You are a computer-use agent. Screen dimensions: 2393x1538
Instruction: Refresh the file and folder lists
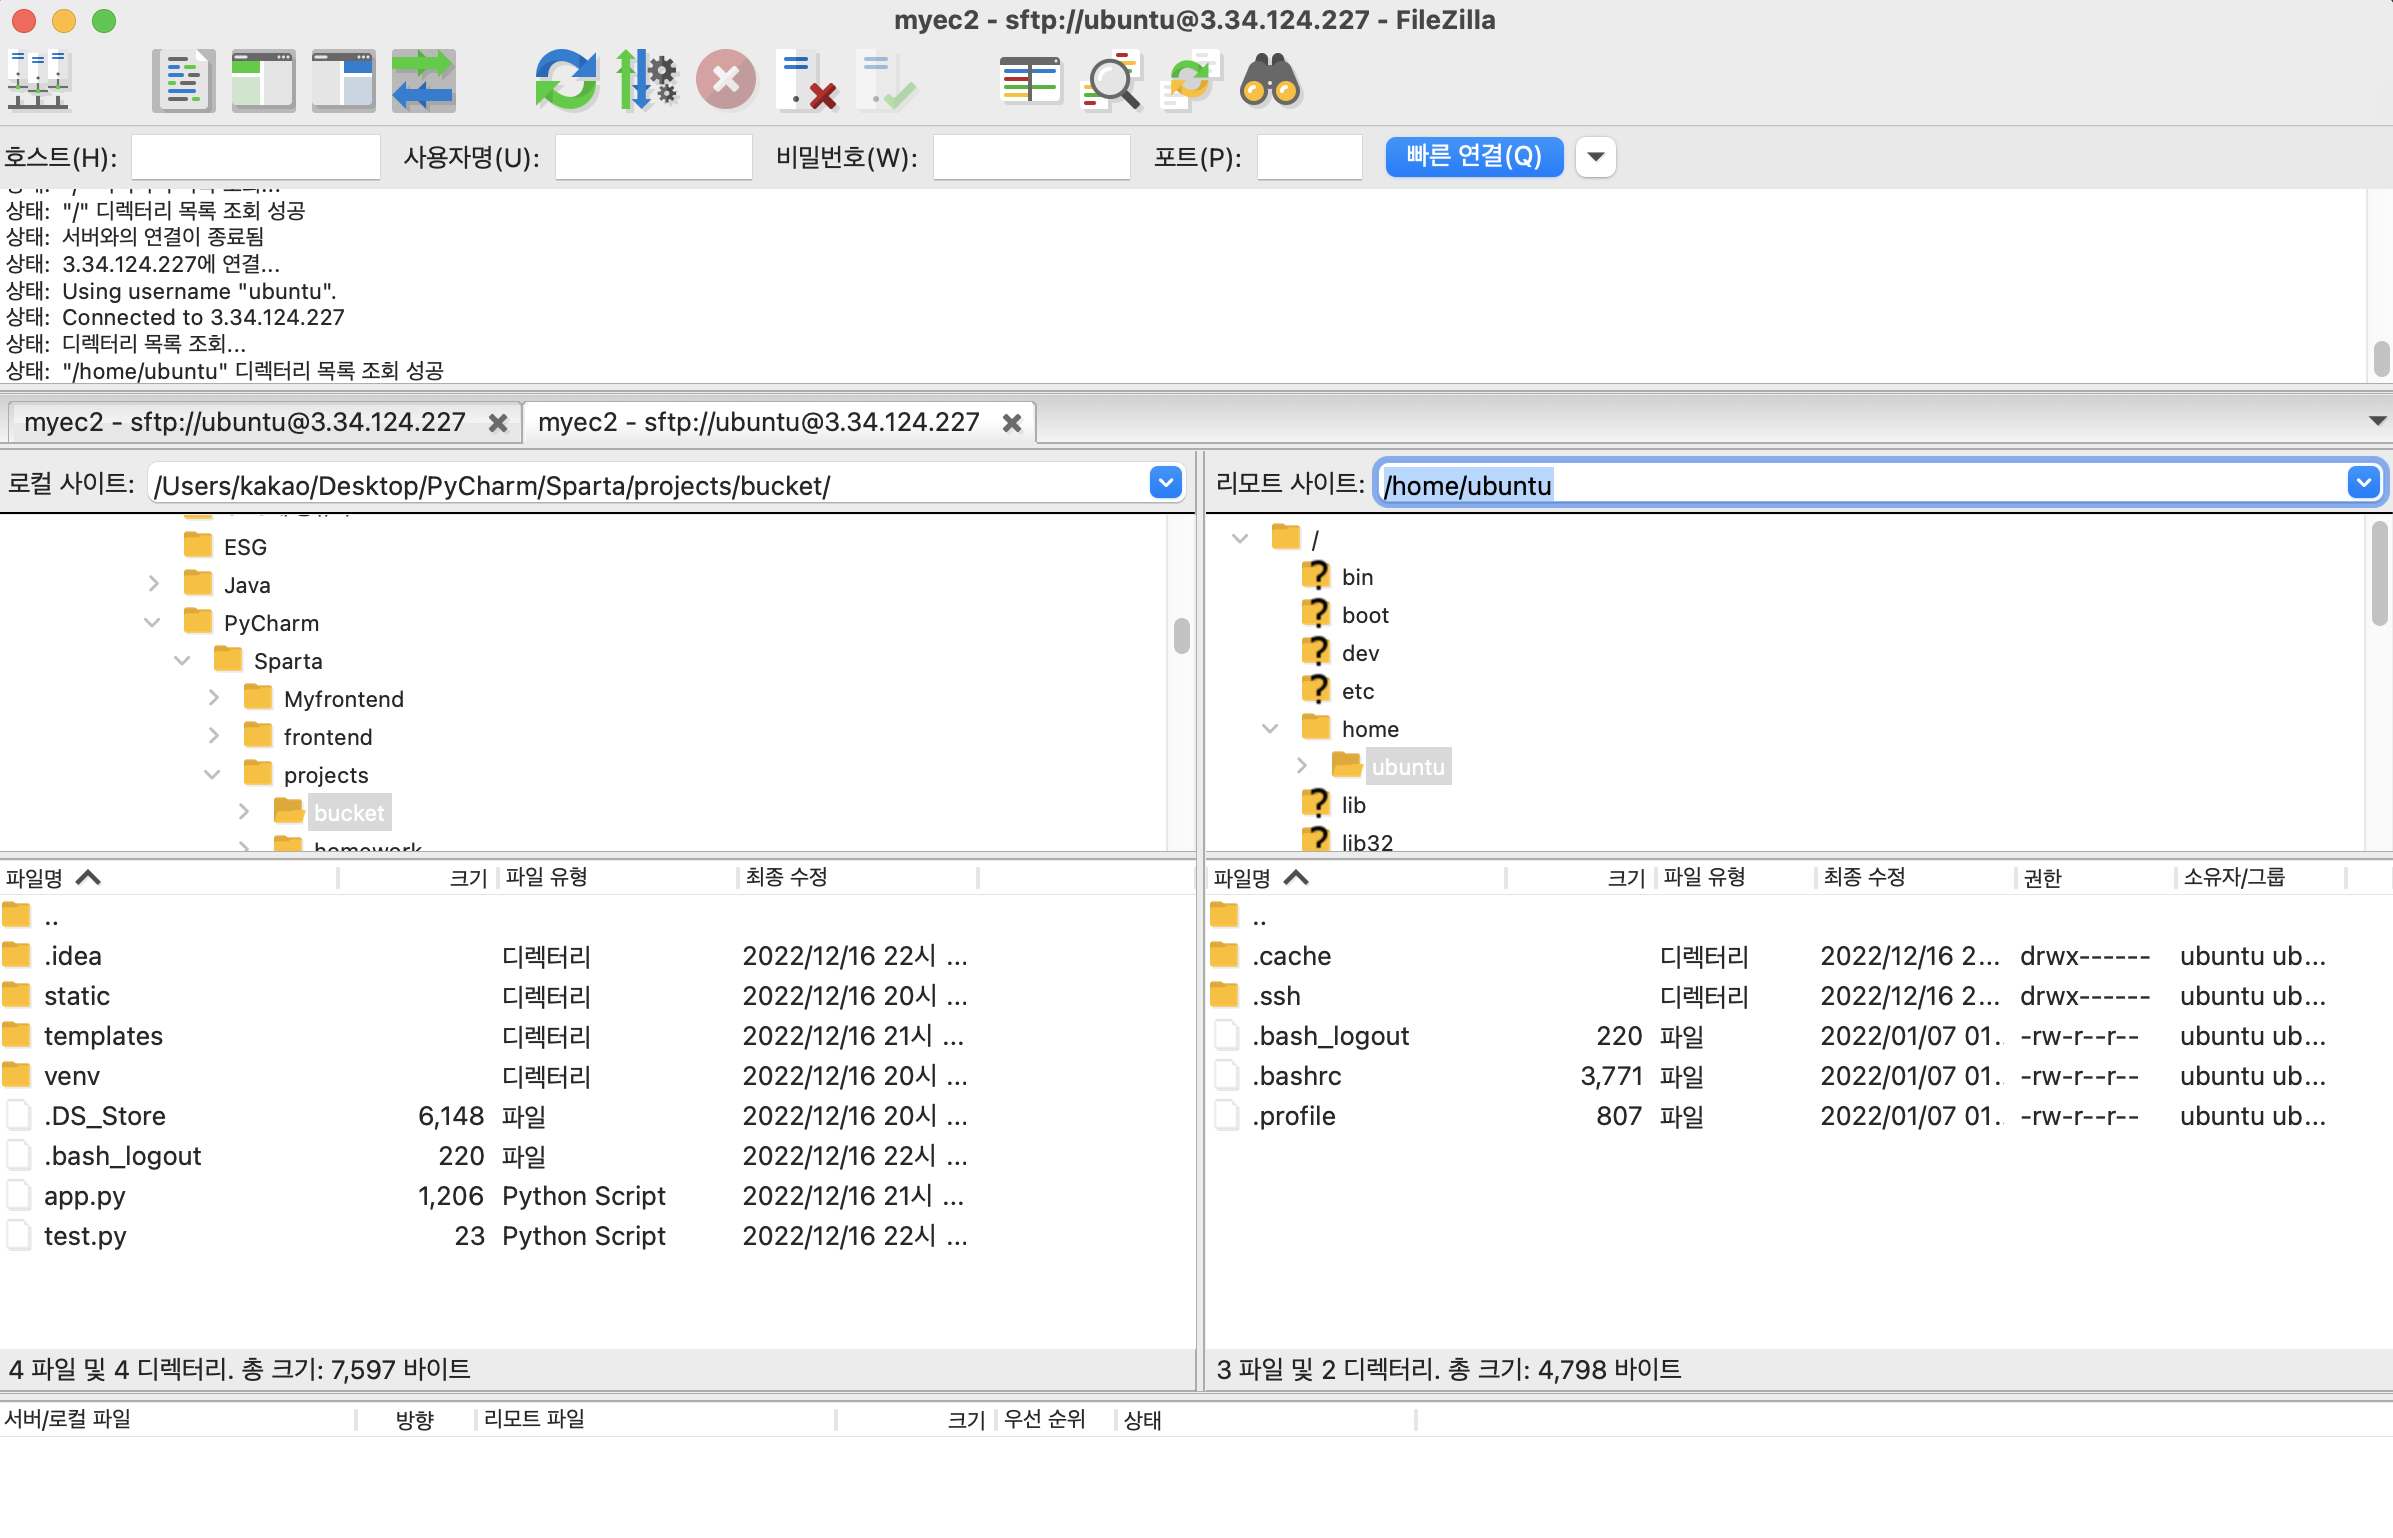(566, 80)
